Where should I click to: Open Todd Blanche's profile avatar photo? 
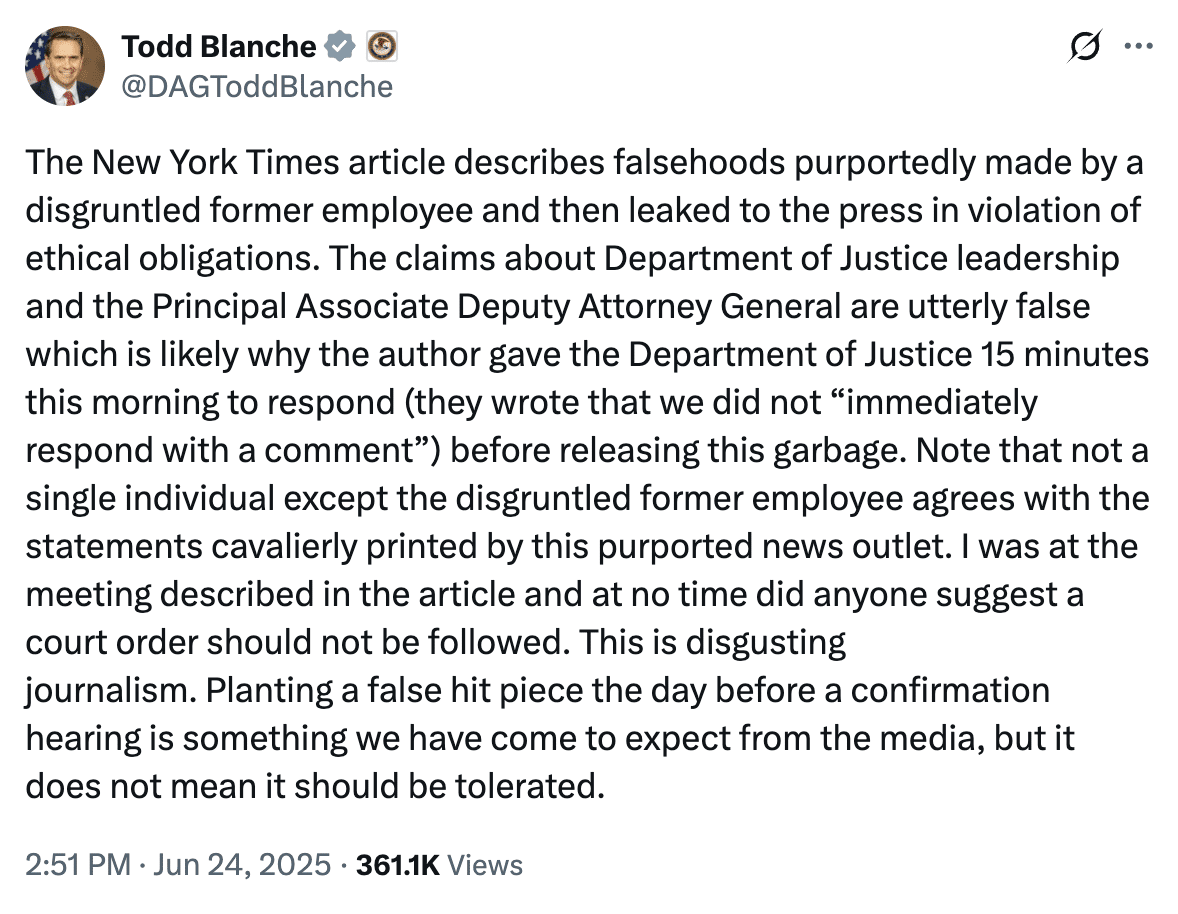65,66
